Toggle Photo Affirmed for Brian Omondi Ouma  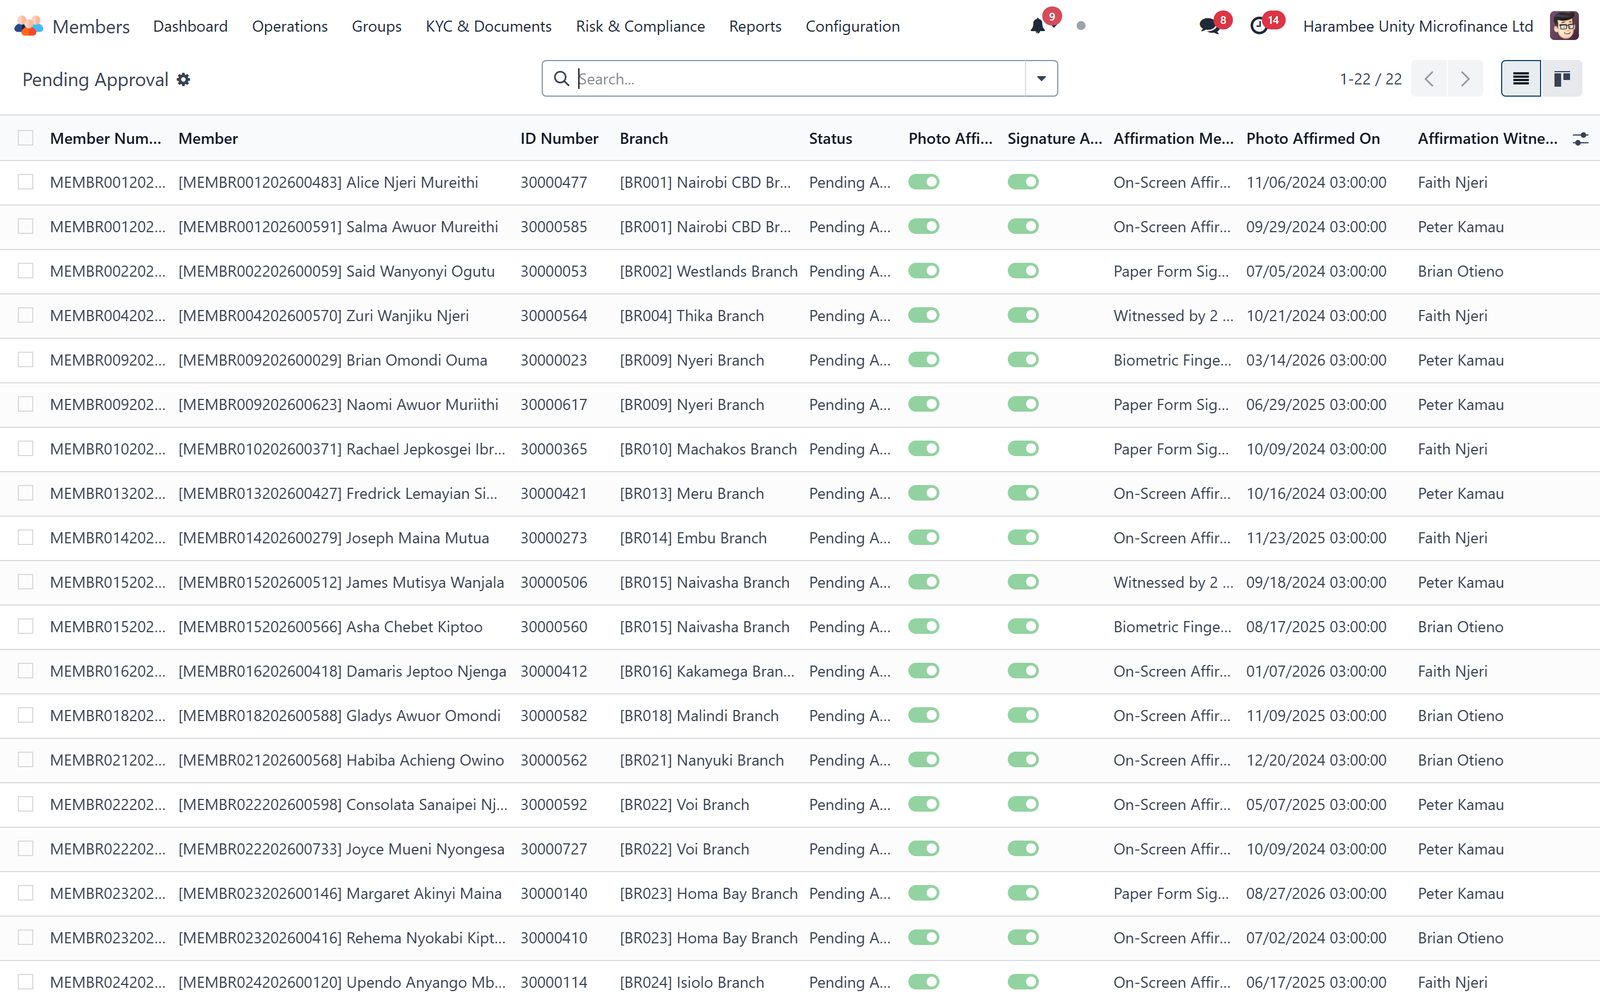(924, 360)
